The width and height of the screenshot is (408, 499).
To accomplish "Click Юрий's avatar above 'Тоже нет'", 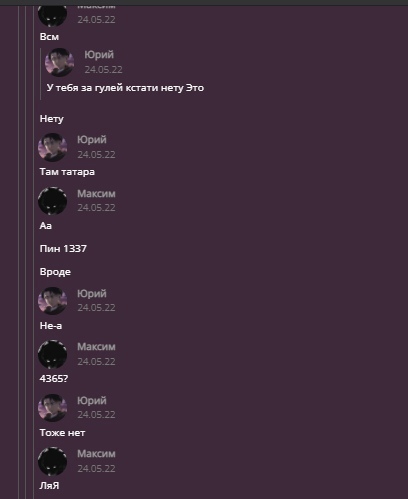I will tap(53, 408).
